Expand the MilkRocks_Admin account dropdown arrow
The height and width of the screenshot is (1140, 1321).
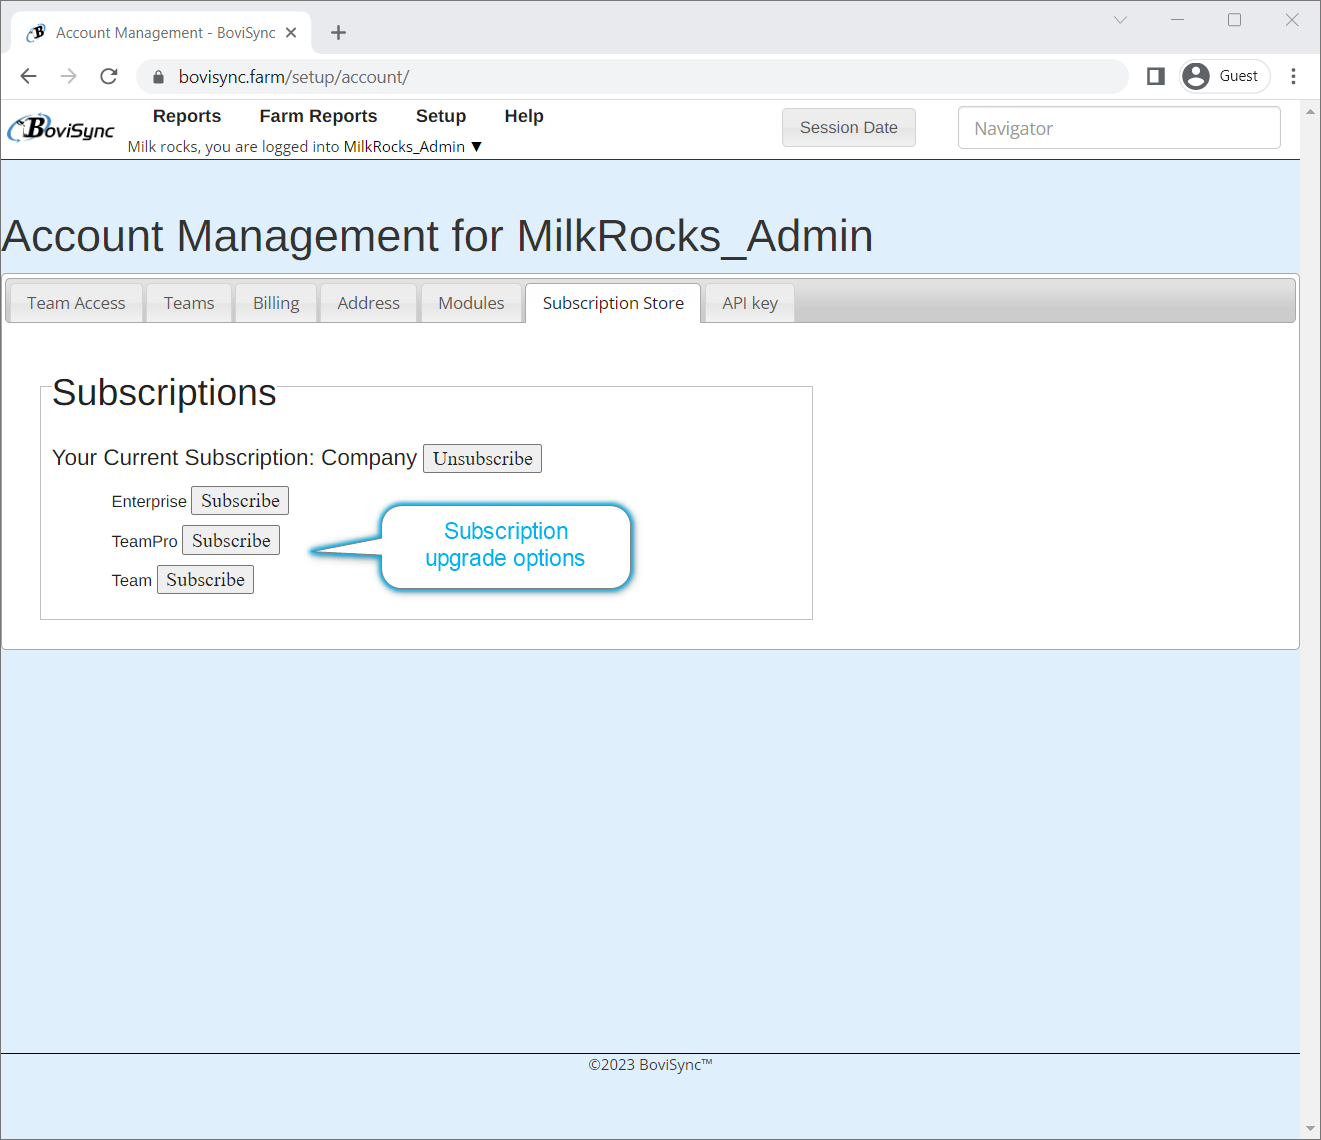pos(476,147)
